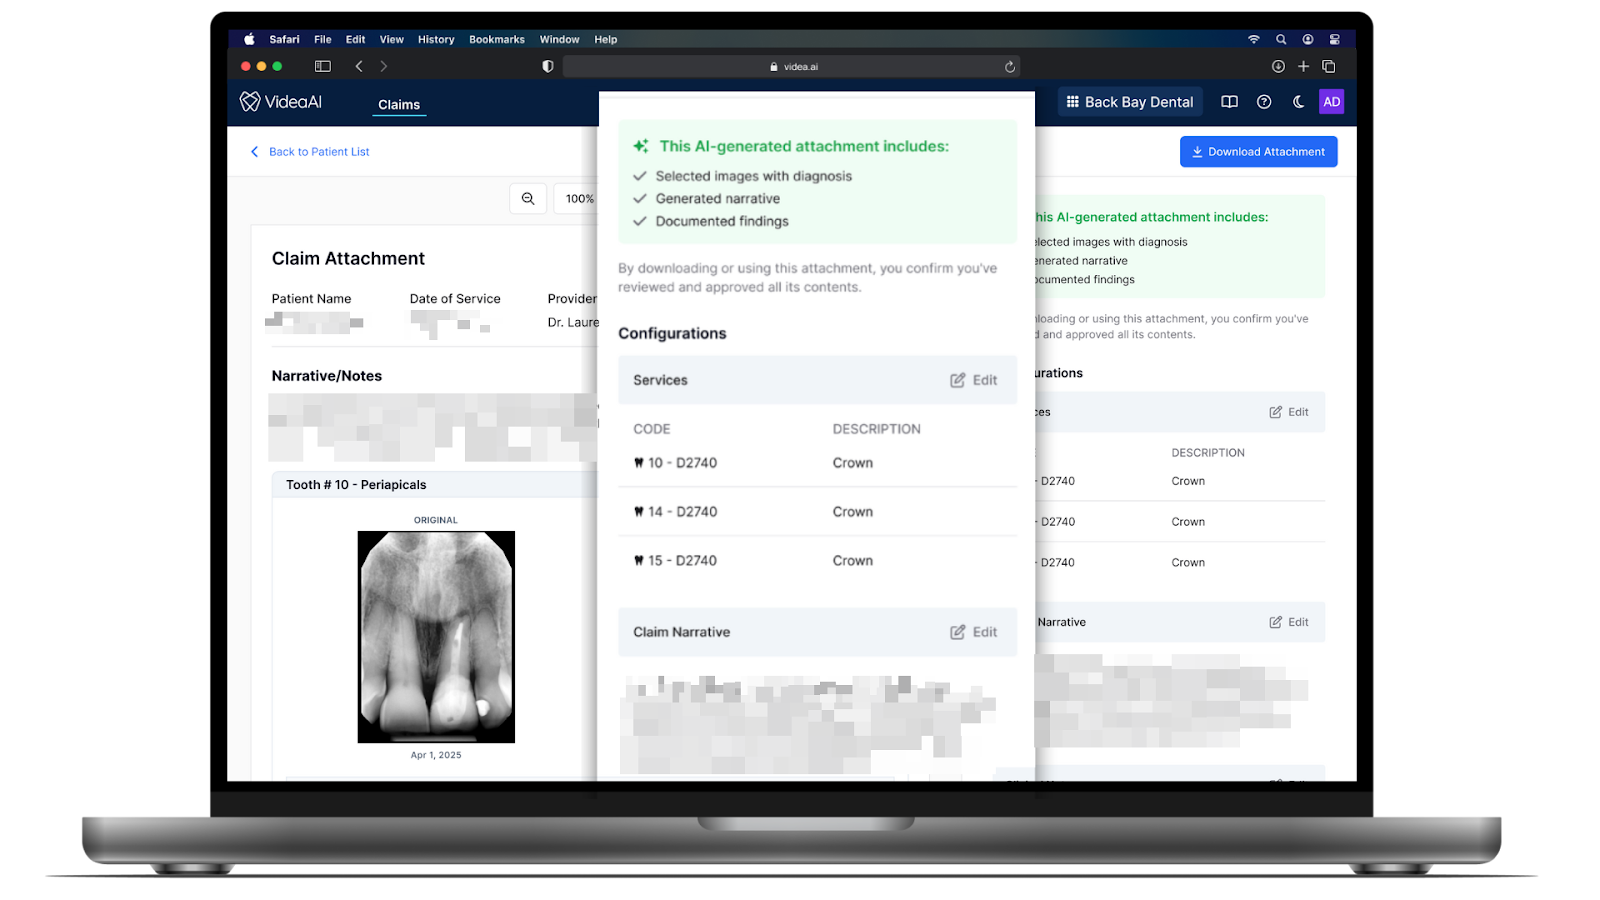Edit Services in the background right panel
Screen dimensions: 1600x900
point(1289,412)
